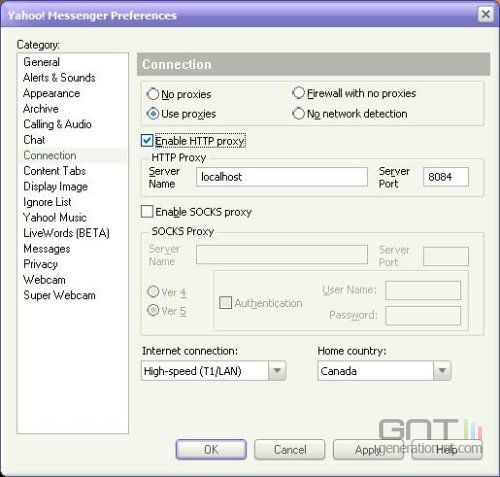The width and height of the screenshot is (500, 477).
Task: Click the Apply button
Action: (368, 450)
